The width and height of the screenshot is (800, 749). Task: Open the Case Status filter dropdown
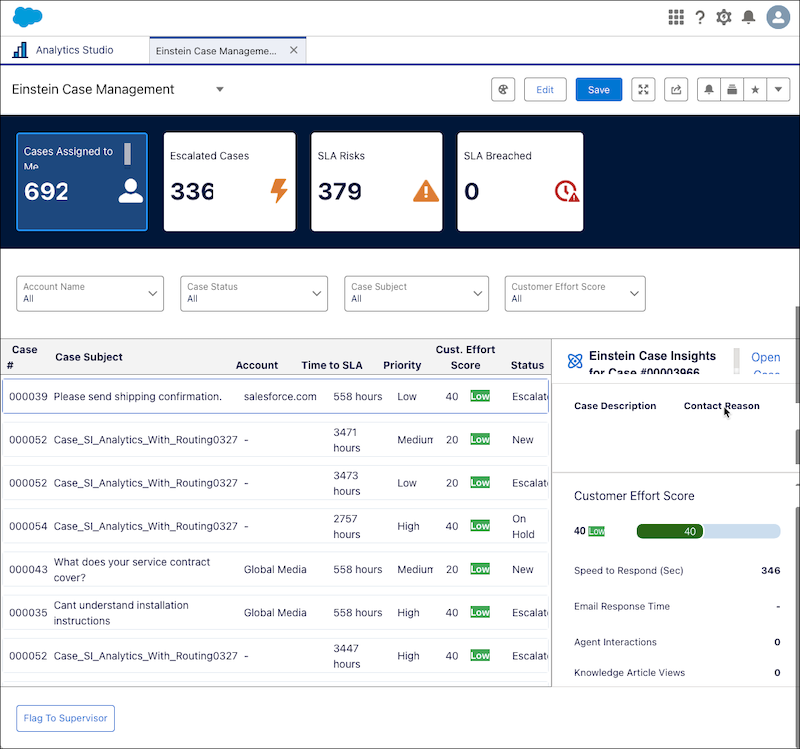[x=254, y=293]
